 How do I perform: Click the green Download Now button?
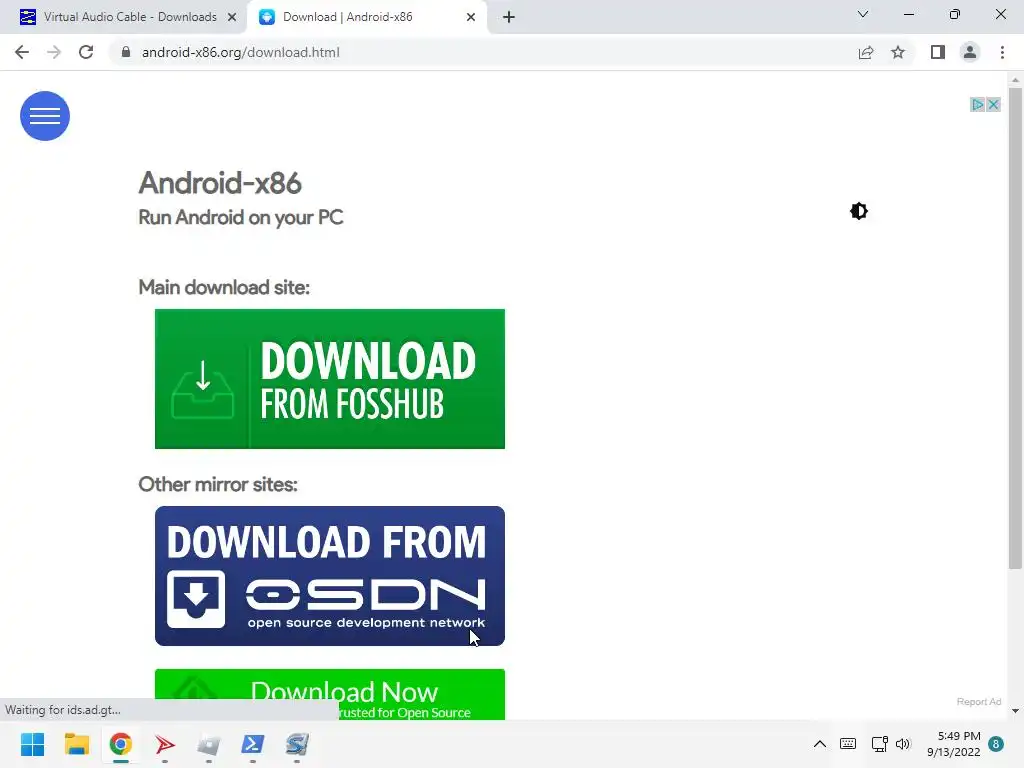pyautogui.click(x=330, y=694)
